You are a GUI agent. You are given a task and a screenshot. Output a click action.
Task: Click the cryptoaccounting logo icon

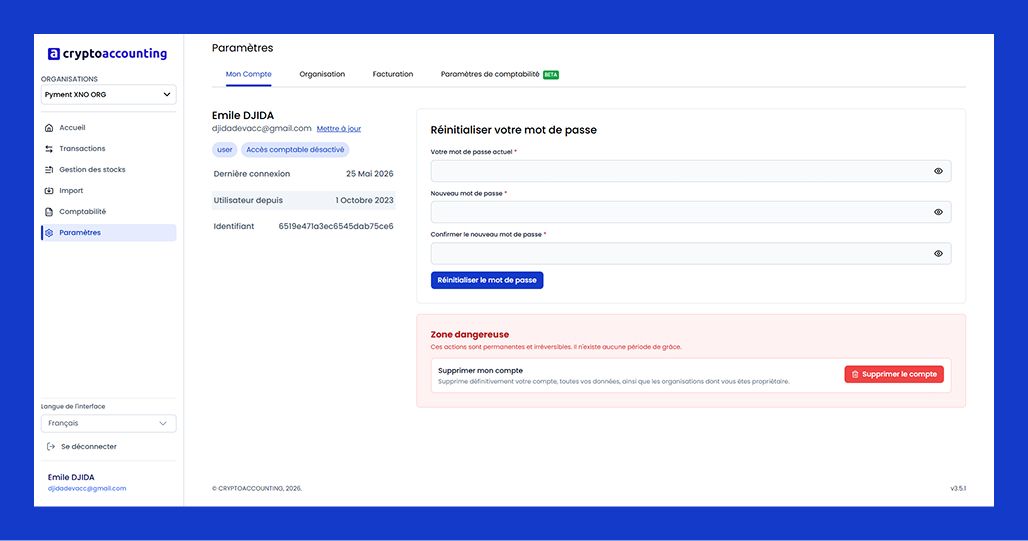tap(54, 54)
